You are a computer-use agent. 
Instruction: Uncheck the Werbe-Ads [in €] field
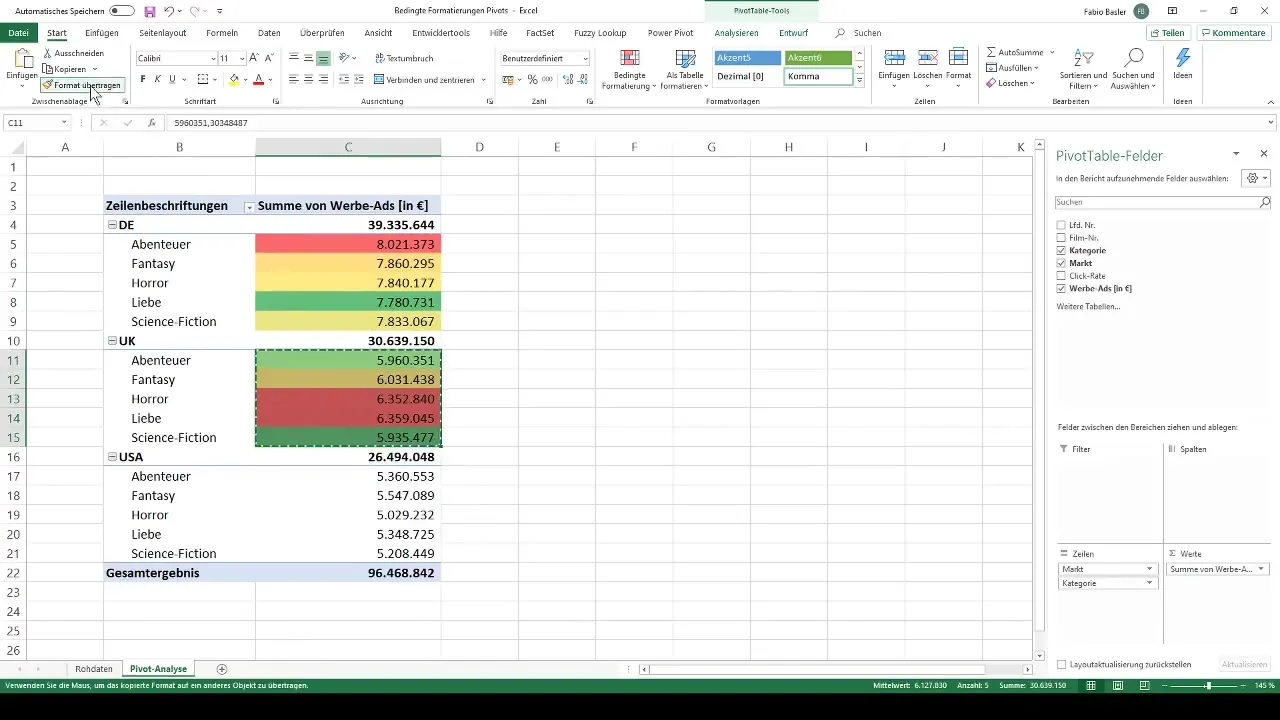click(x=1061, y=288)
